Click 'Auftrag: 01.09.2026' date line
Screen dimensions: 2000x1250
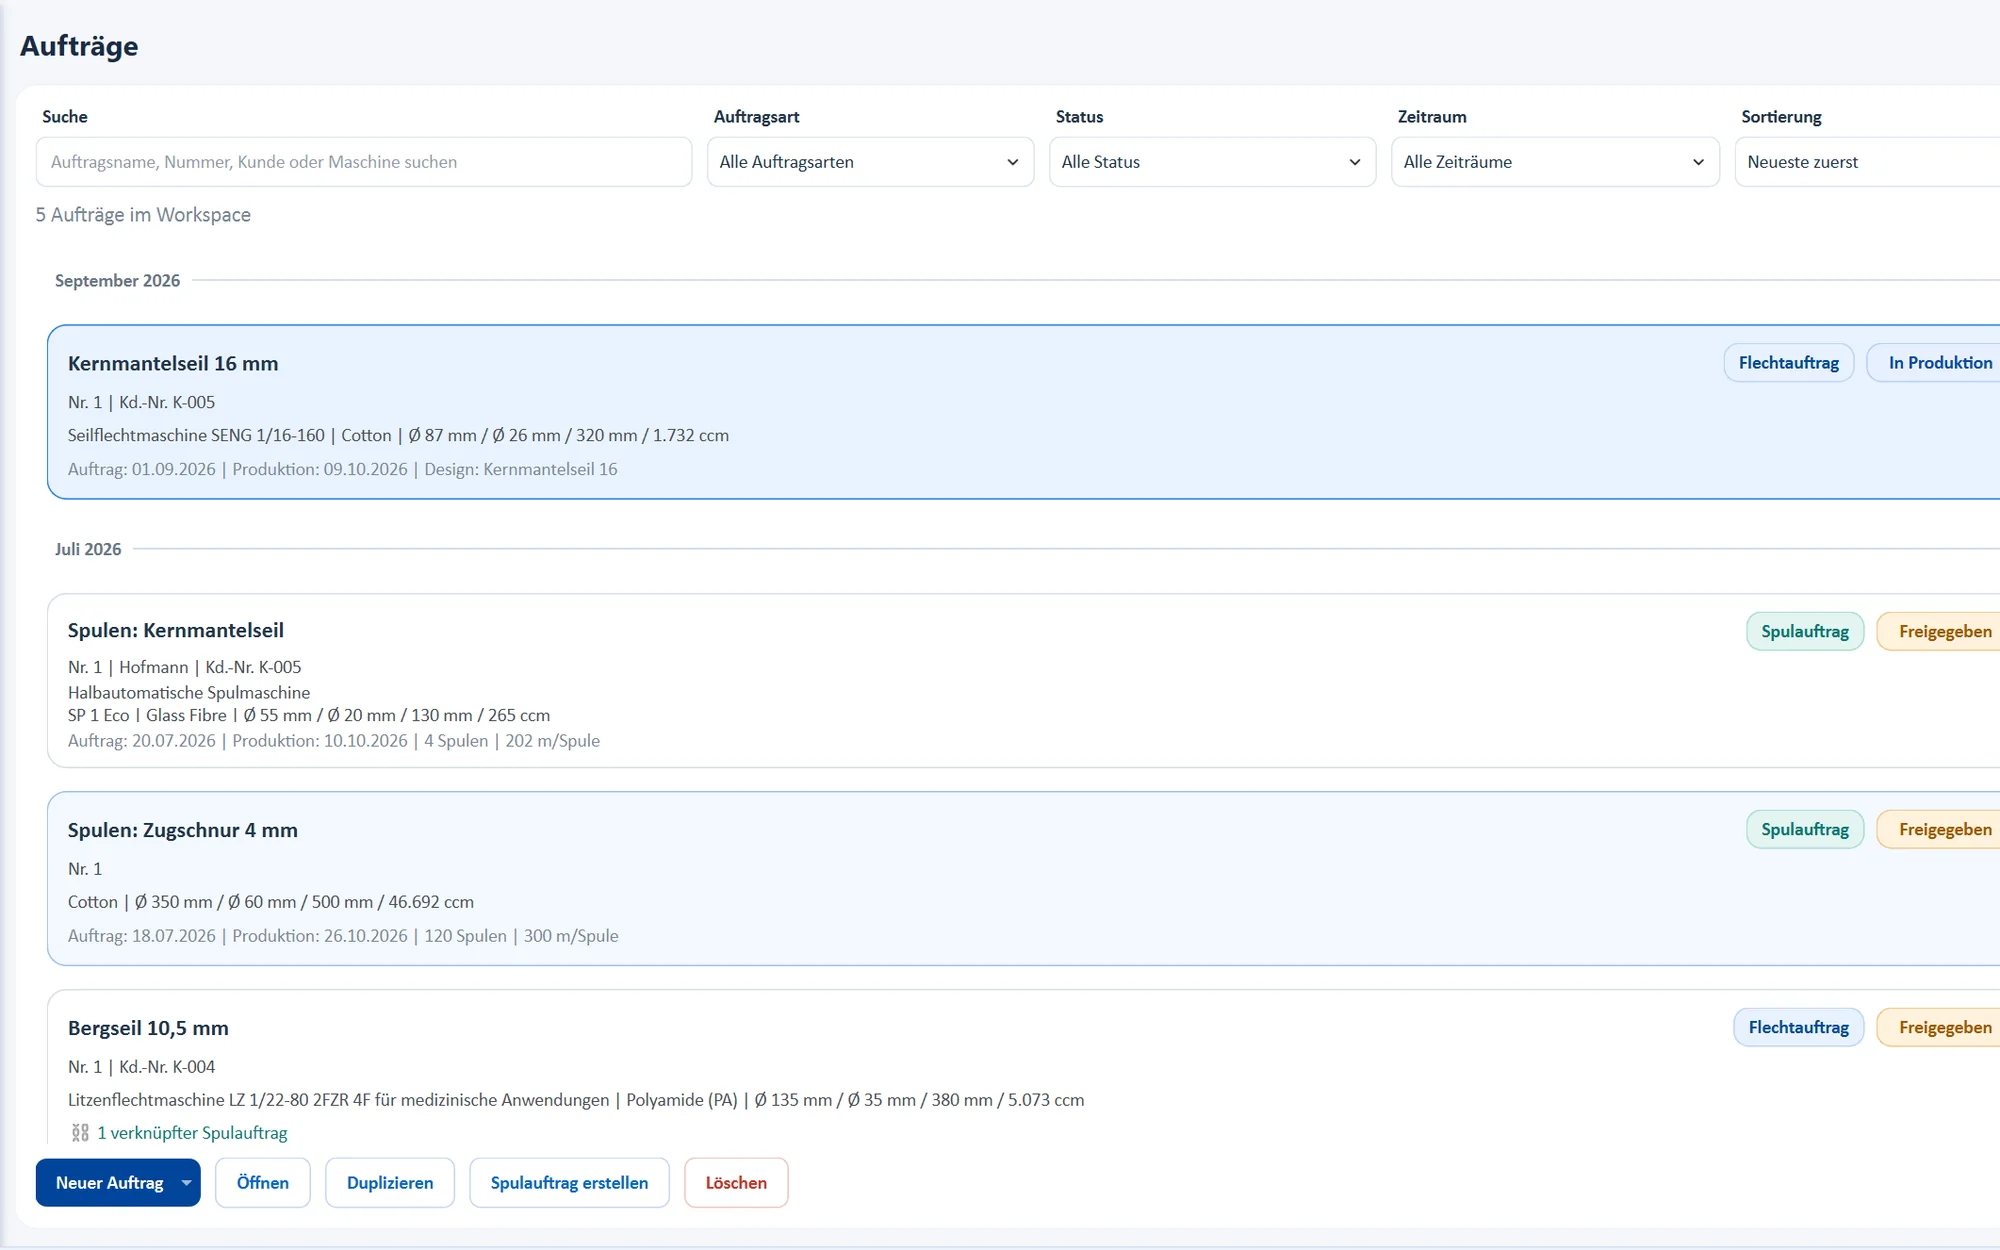tap(342, 469)
